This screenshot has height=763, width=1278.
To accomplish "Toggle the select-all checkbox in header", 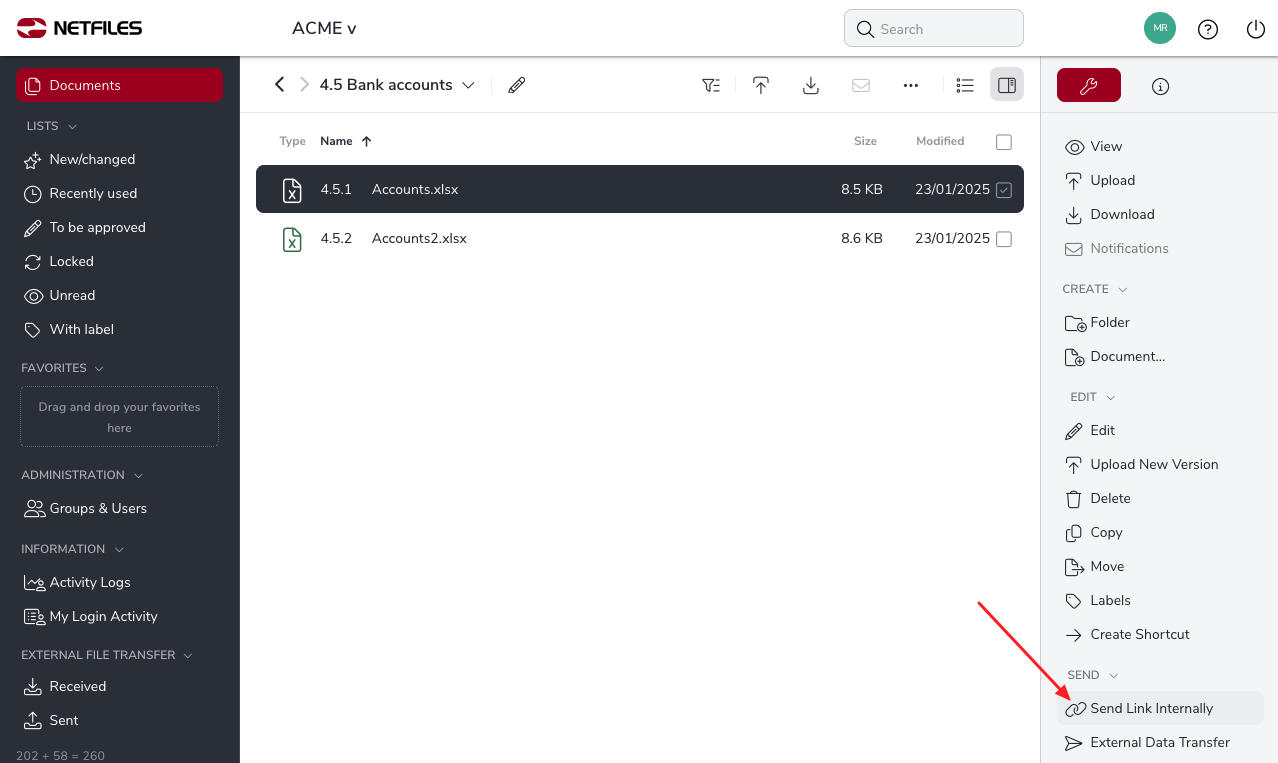I will tap(1004, 142).
